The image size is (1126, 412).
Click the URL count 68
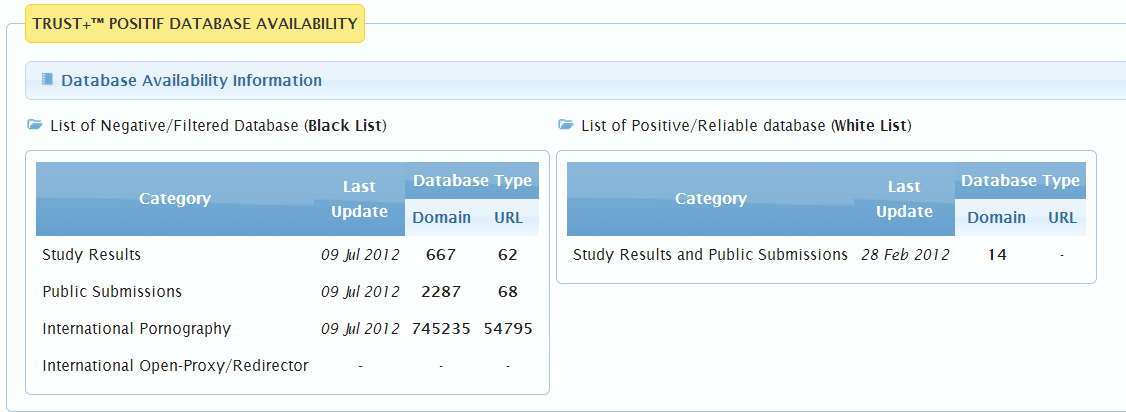pyautogui.click(x=508, y=292)
